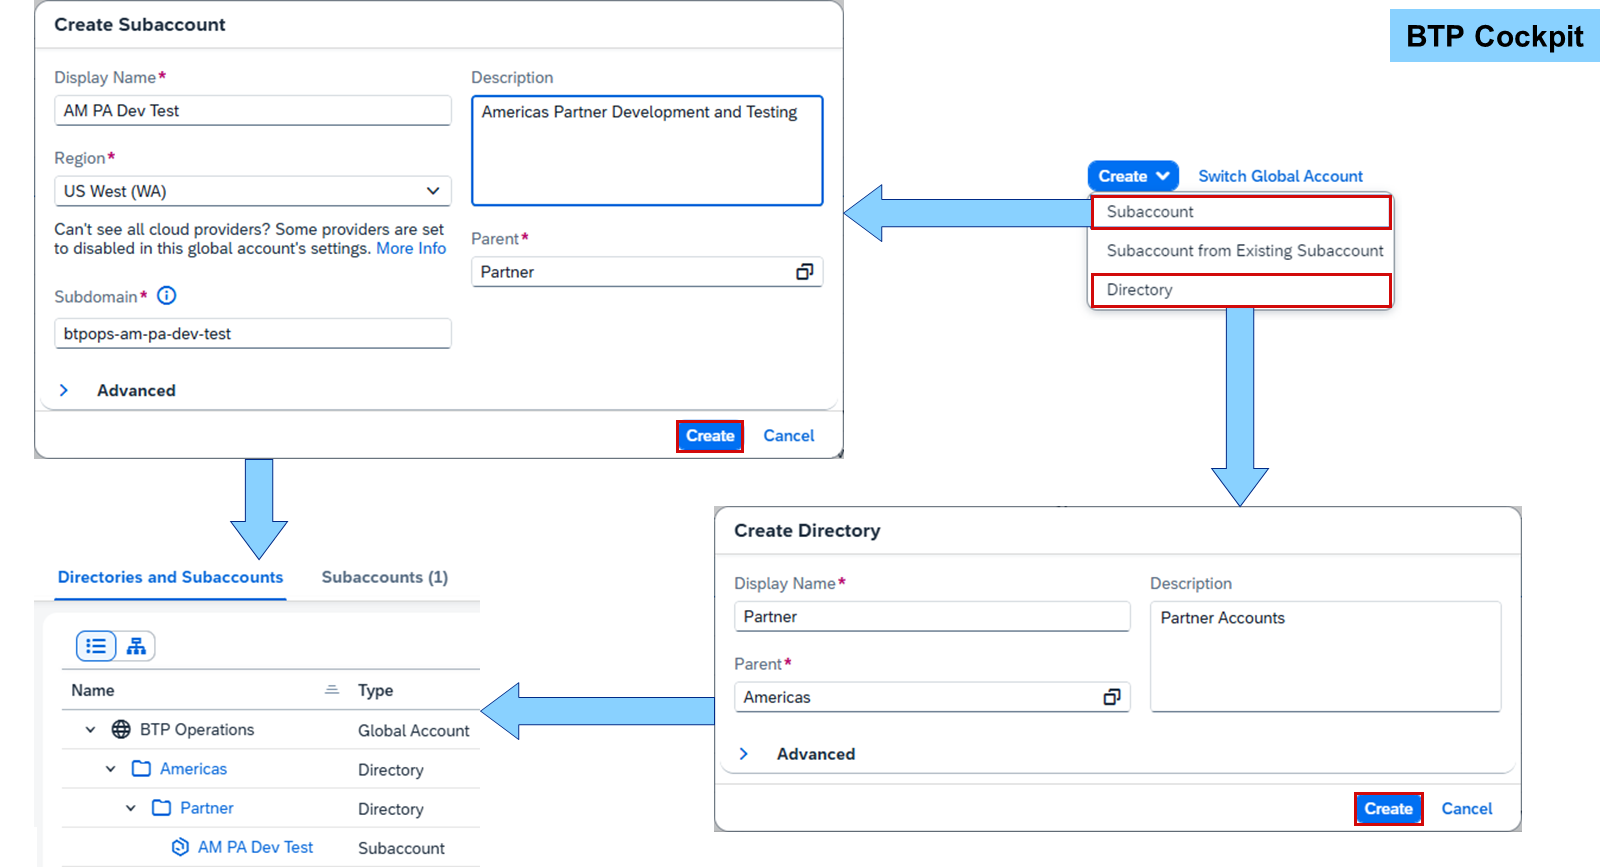Image resolution: width=1600 pixels, height=867 pixels.
Task: Click the 'Global Account' type cell
Action: [x=414, y=731]
